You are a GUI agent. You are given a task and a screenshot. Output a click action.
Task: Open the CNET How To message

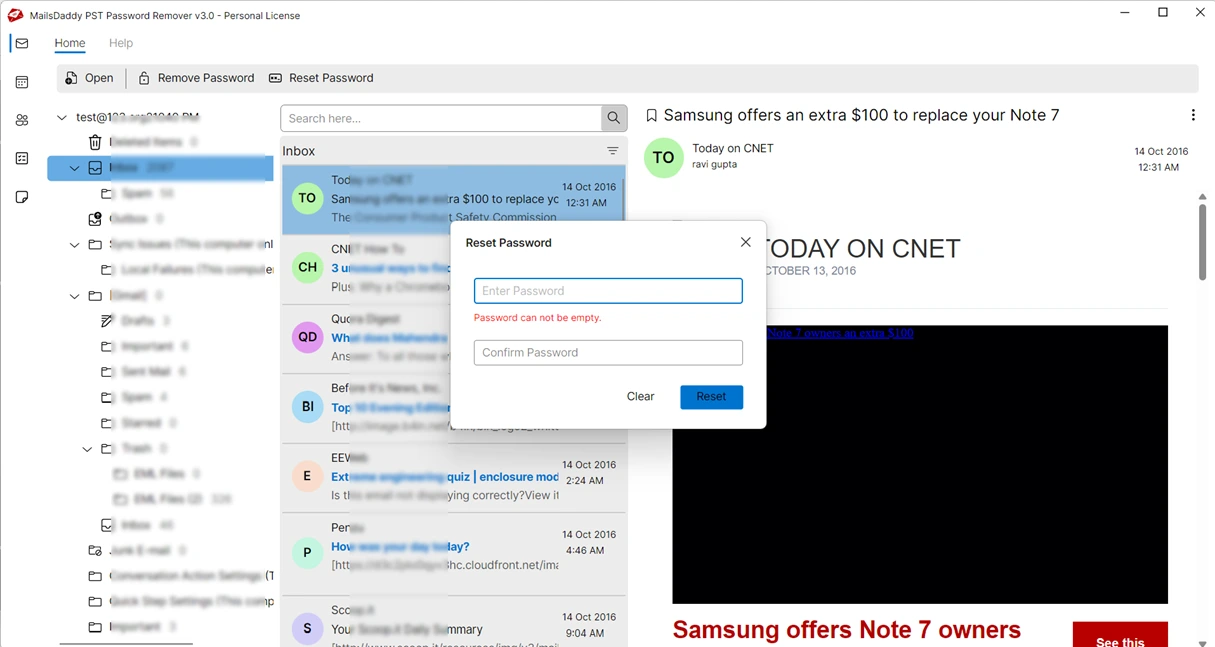[454, 269]
